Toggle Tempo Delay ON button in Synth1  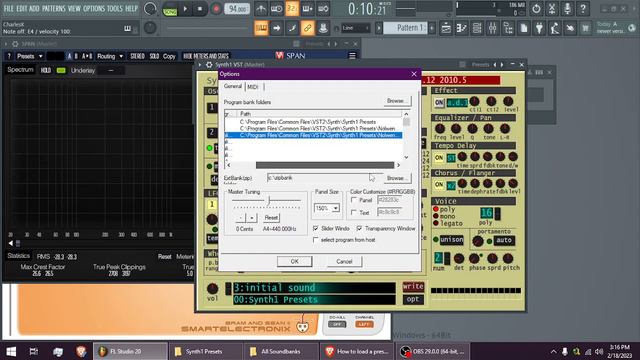(439, 157)
